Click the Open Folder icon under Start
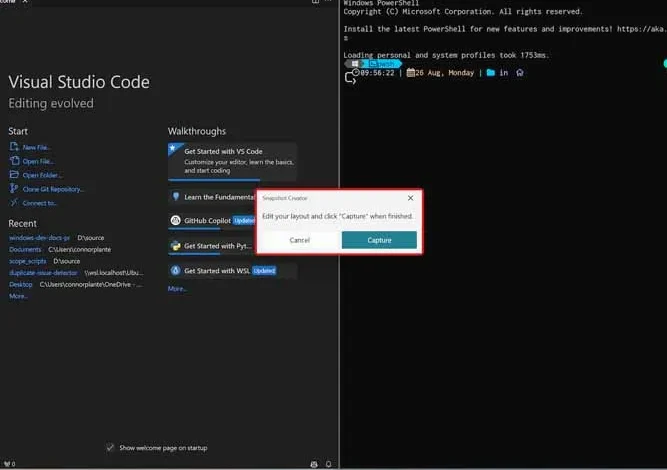 (14, 174)
